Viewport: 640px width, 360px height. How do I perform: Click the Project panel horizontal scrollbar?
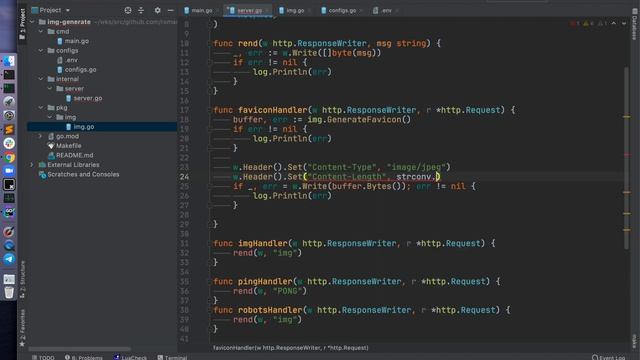click(80, 349)
